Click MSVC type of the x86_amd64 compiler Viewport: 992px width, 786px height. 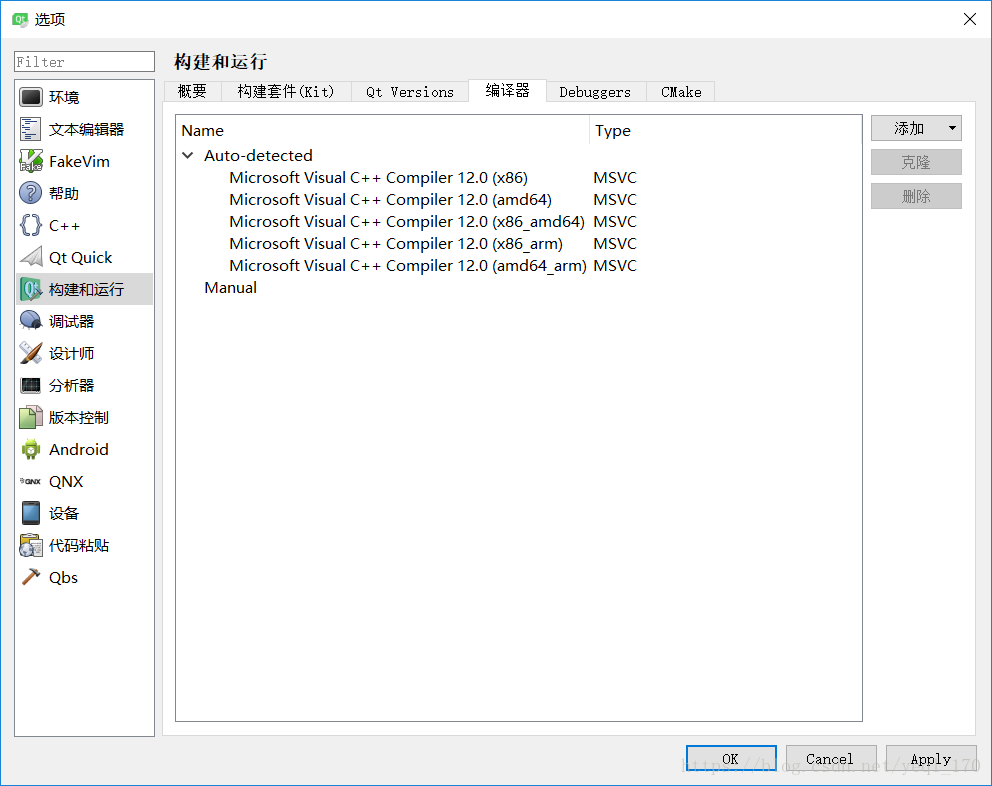click(x=615, y=221)
